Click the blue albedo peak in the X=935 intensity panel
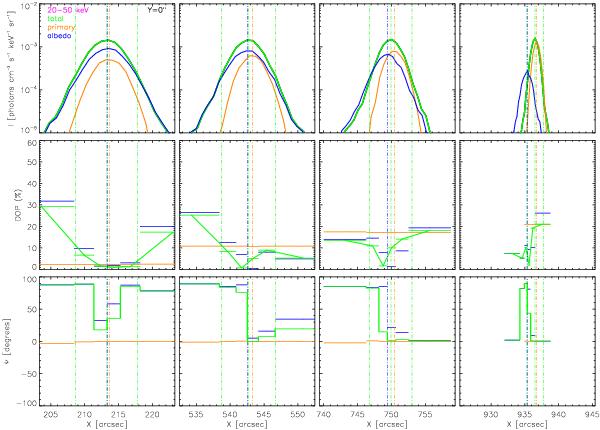Screen dimensions: 600x430 click(528, 70)
